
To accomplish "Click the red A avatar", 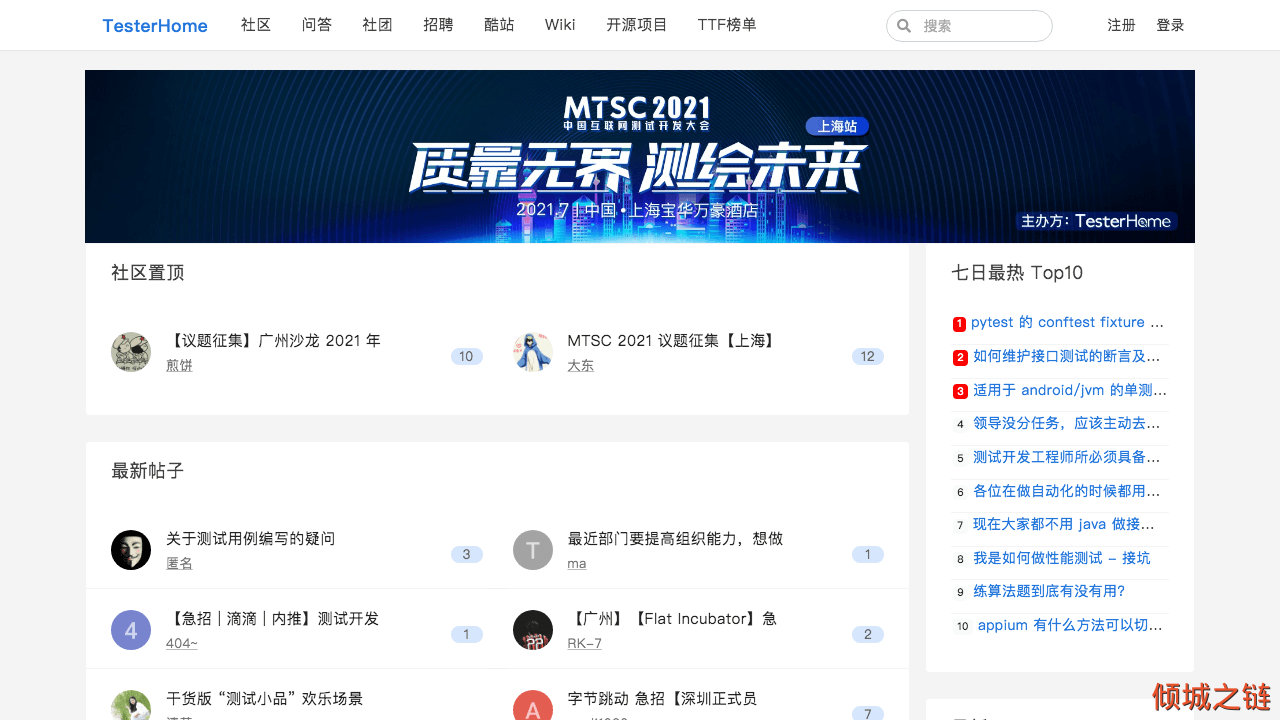I will point(533,705).
